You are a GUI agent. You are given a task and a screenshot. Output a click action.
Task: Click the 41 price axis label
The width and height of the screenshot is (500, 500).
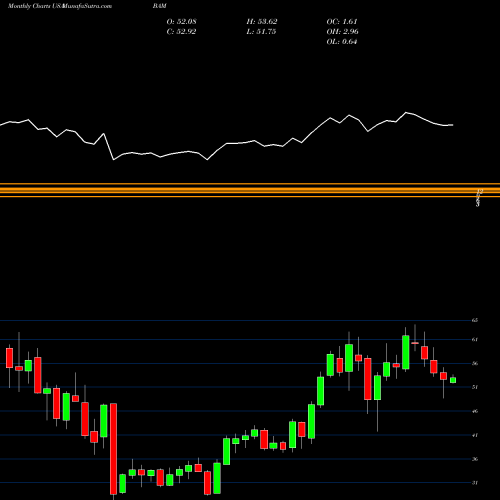pyautogui.click(x=475, y=435)
